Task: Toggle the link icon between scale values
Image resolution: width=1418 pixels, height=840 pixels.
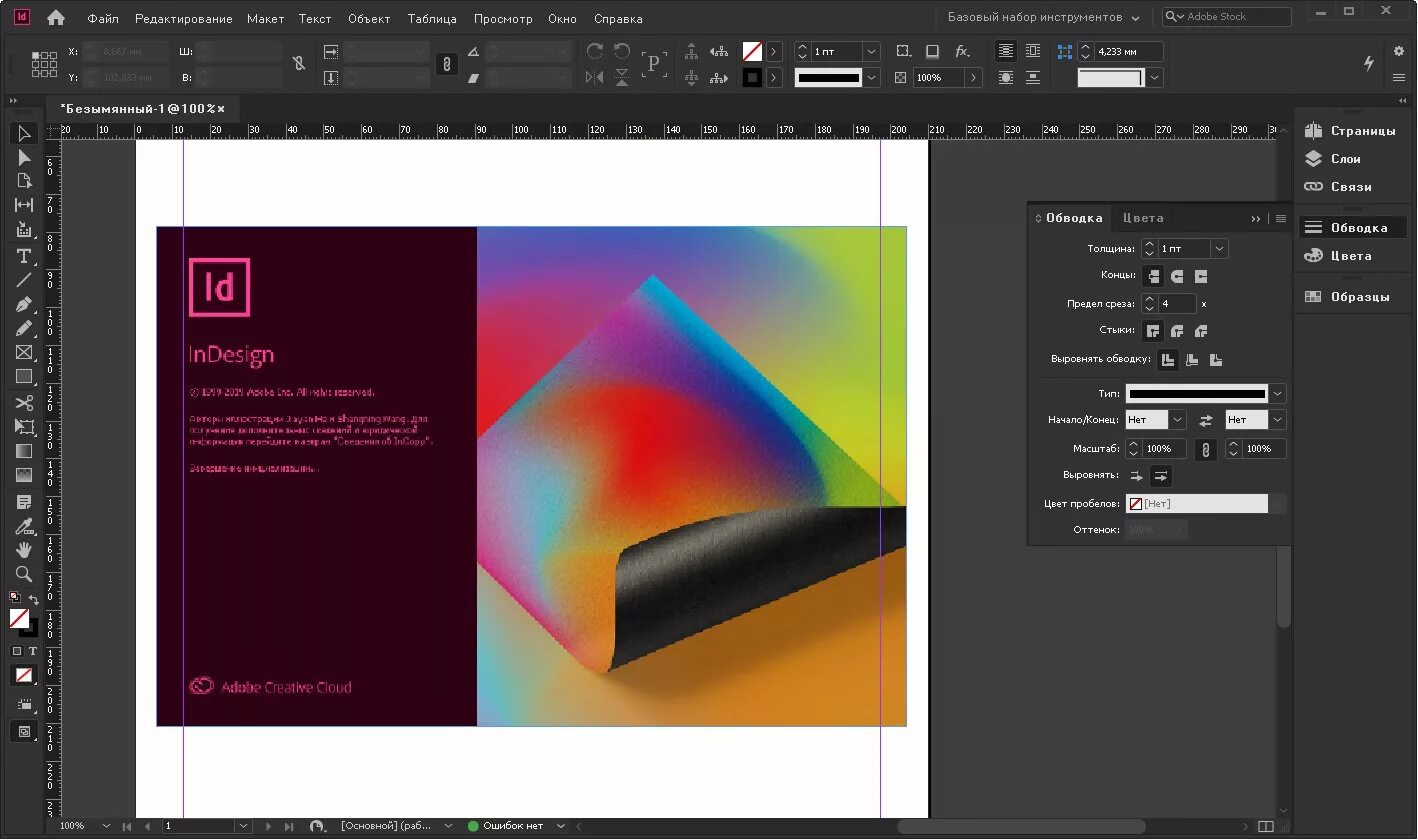Action: pyautogui.click(x=1205, y=449)
